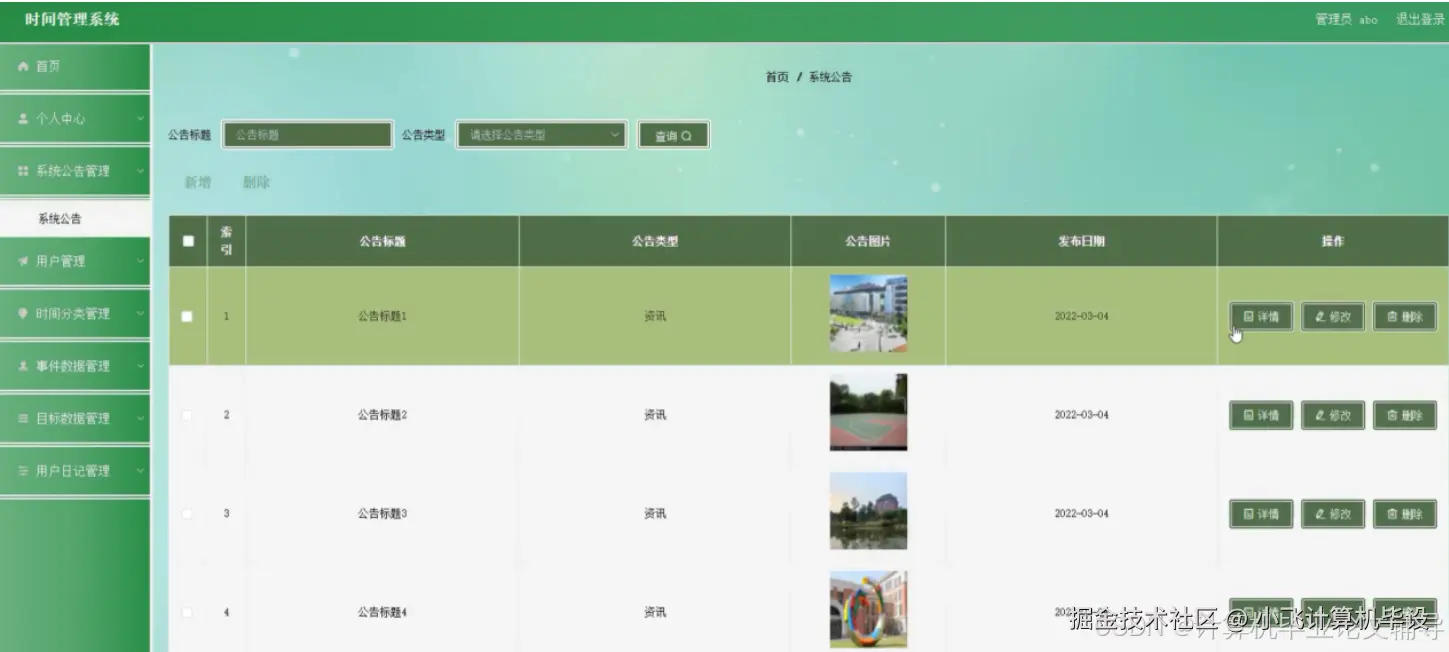Click the icon beside 时间分类管理
The image size is (1449, 652).
coord(24,314)
